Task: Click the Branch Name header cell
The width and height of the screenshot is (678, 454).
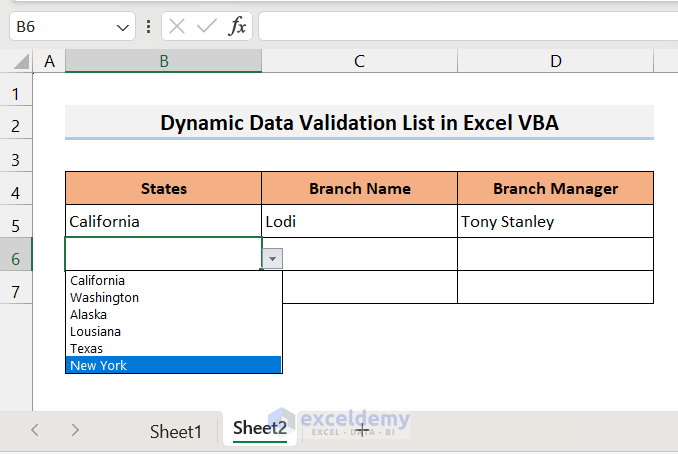Action: [359, 188]
